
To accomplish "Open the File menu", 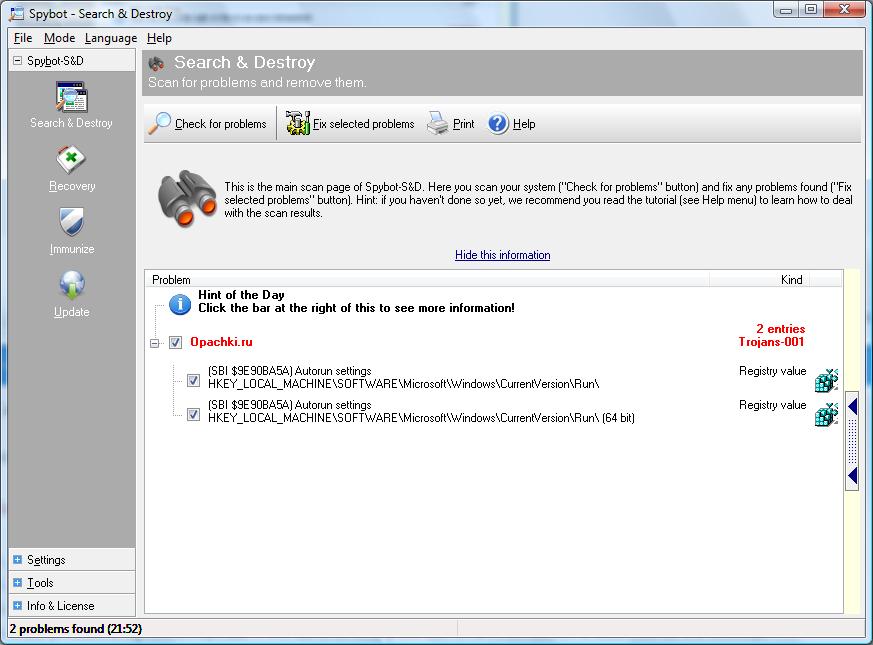I will coord(23,38).
